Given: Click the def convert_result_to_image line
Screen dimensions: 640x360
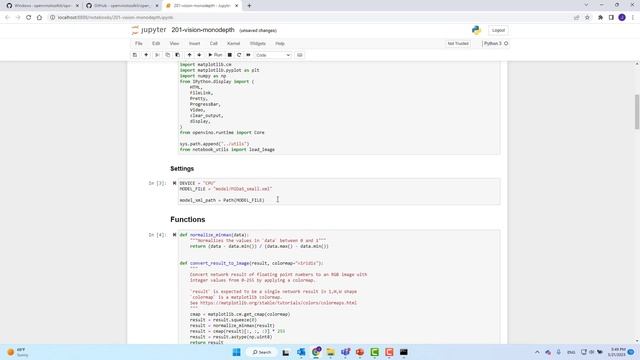Looking at the screenshot, I should coord(251,263).
